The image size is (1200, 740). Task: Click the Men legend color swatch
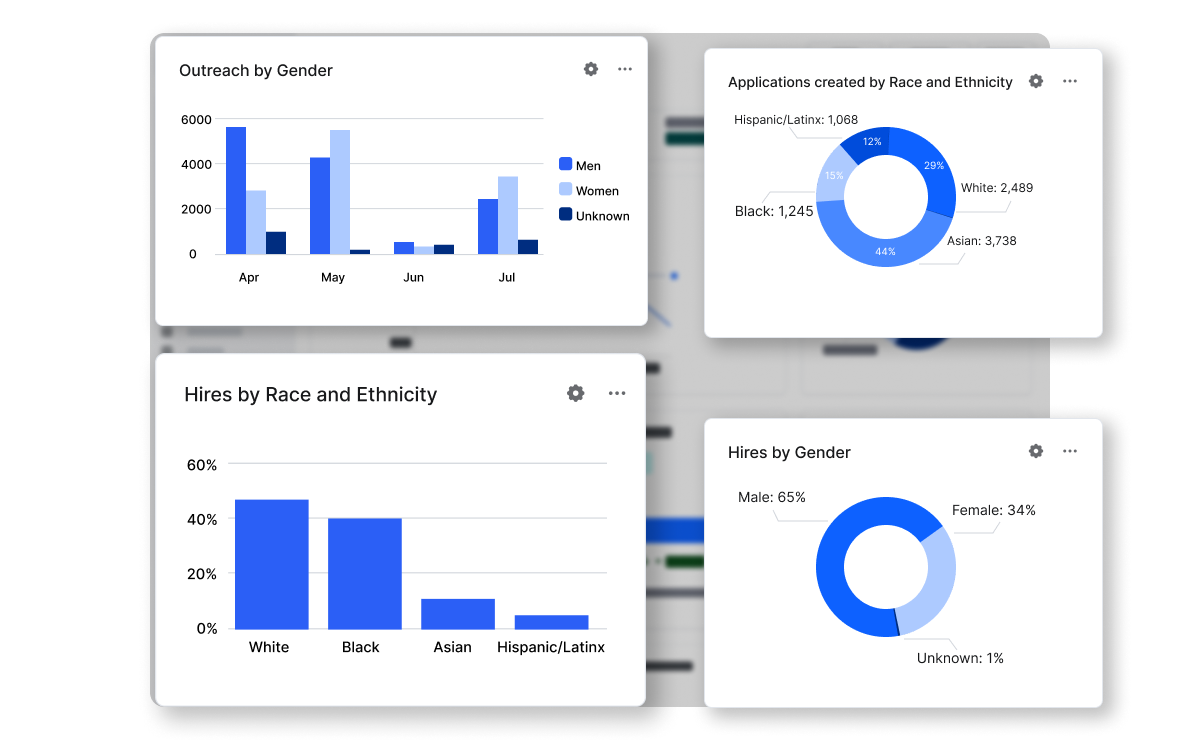pyautogui.click(x=565, y=164)
